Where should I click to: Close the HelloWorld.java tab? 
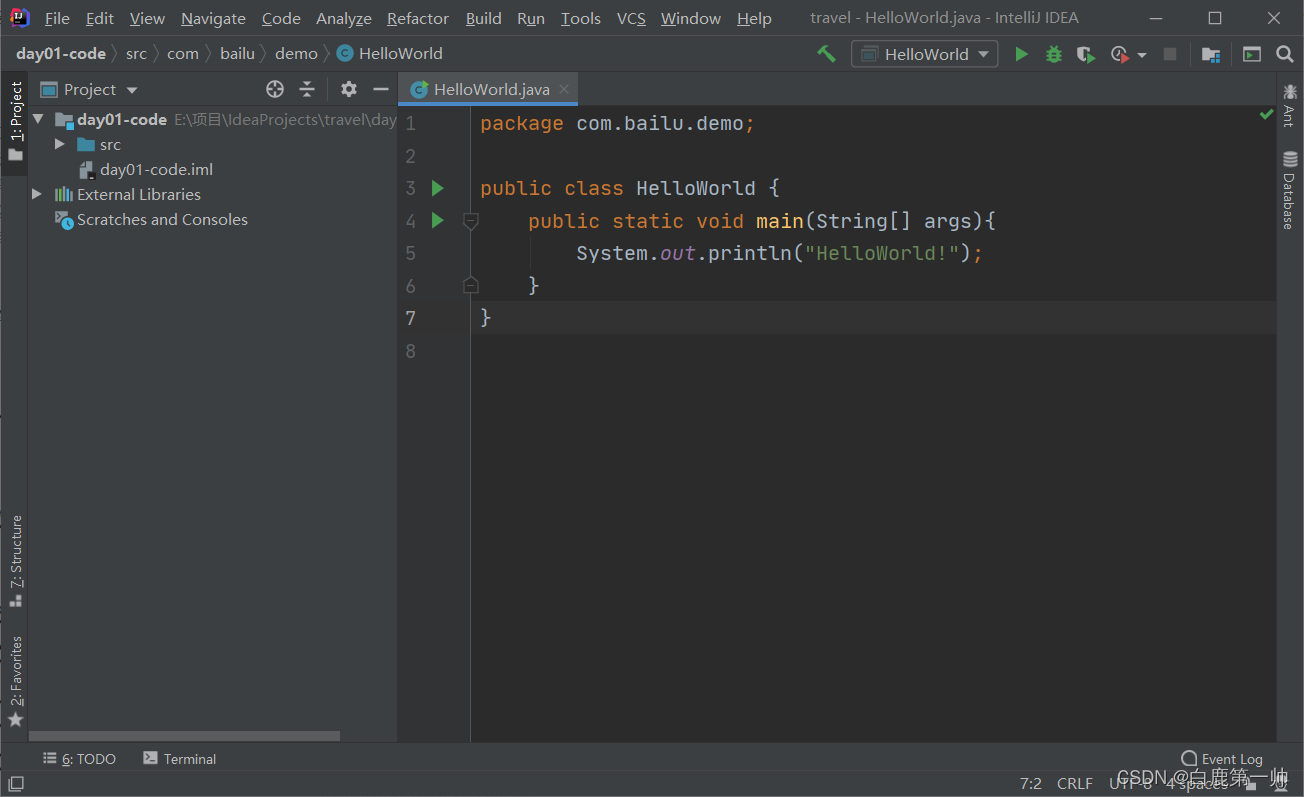click(564, 89)
